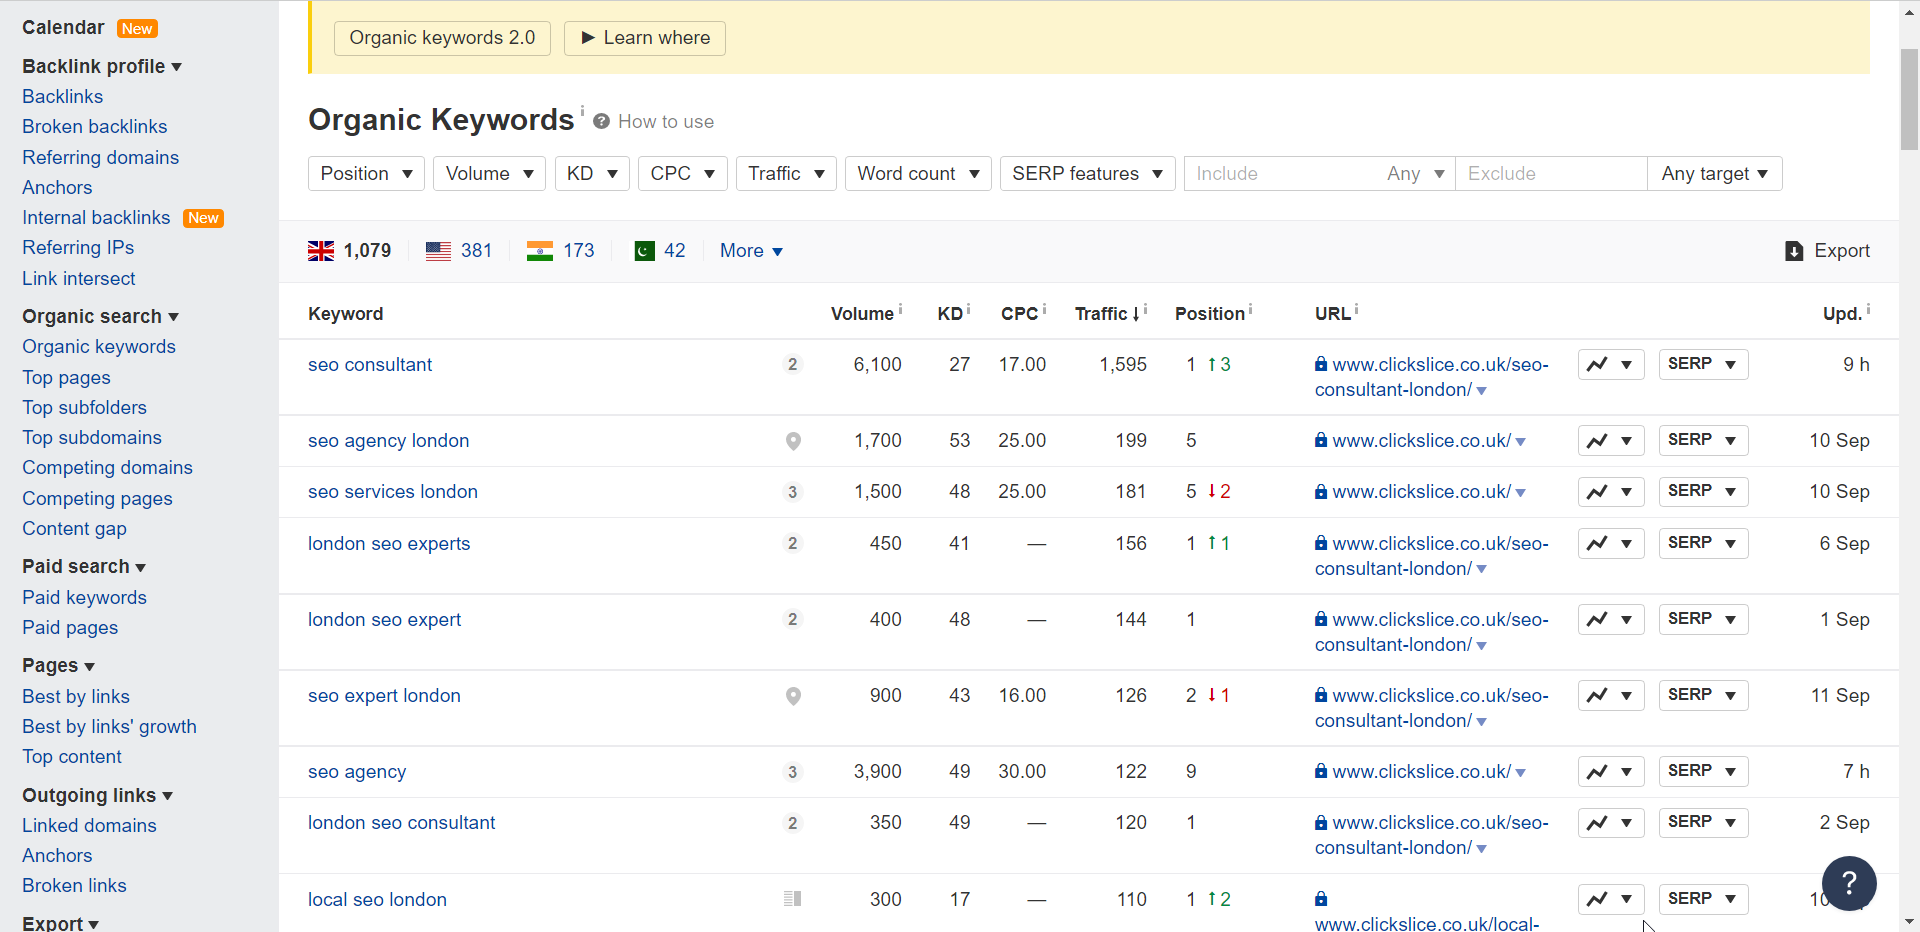Open Top pages in sidebar
Screen dimensions: 1920x932
[x=66, y=378]
